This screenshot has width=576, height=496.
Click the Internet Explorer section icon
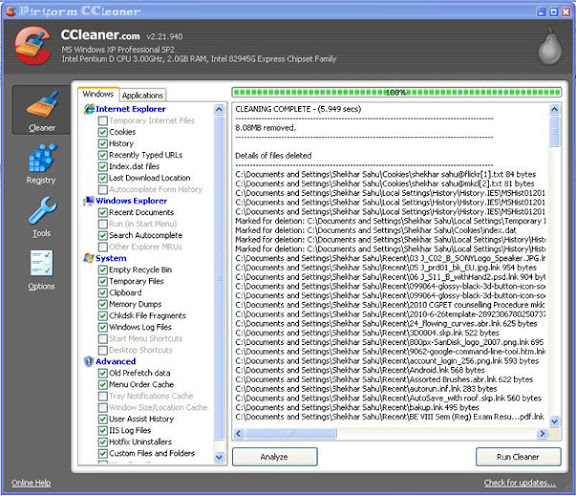[89, 109]
